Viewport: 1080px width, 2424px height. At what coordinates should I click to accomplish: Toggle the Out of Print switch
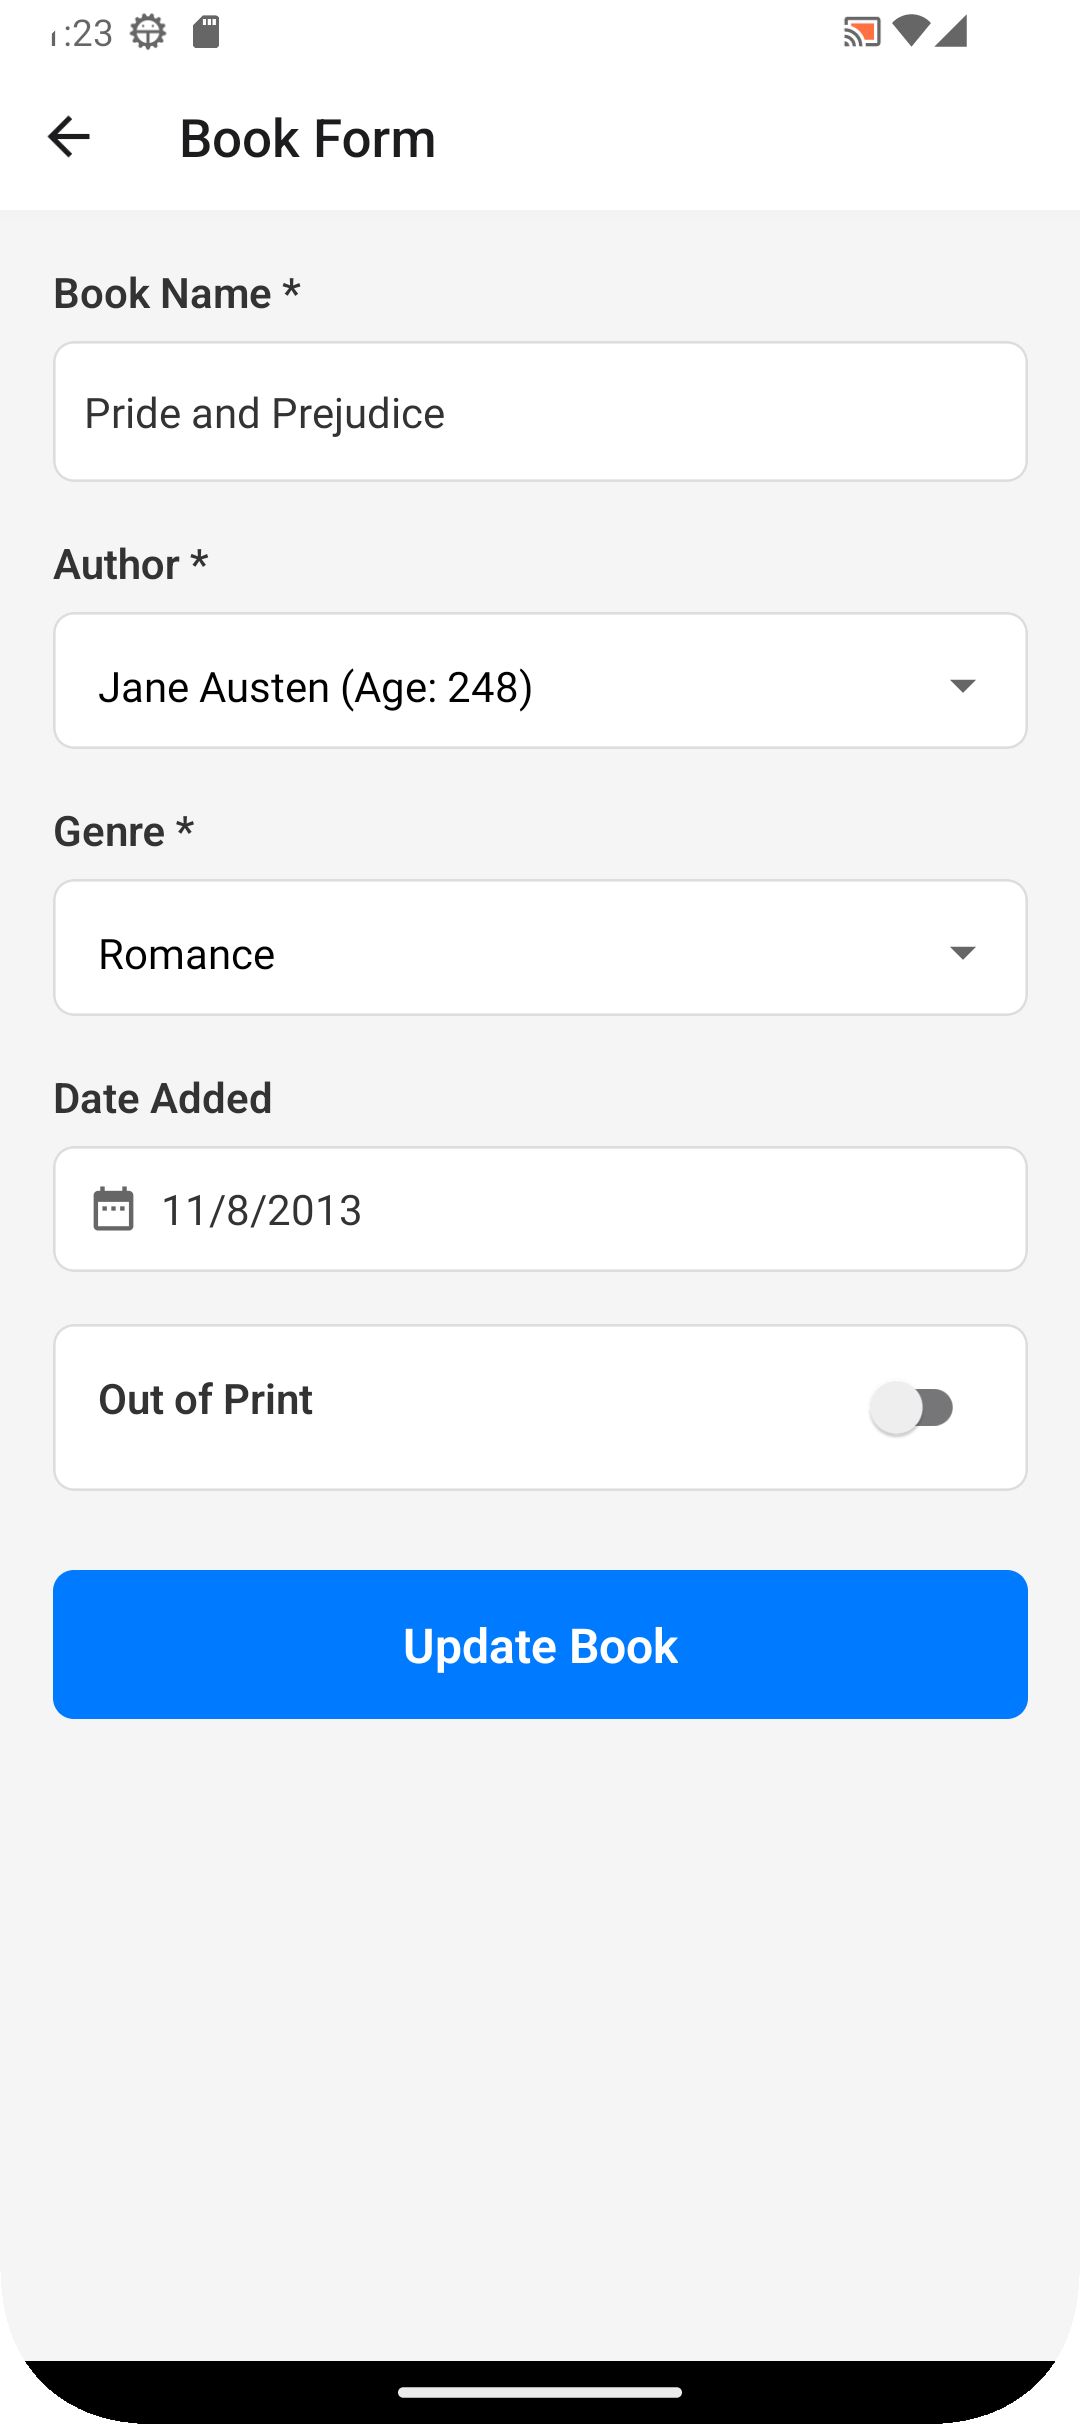pos(912,1407)
